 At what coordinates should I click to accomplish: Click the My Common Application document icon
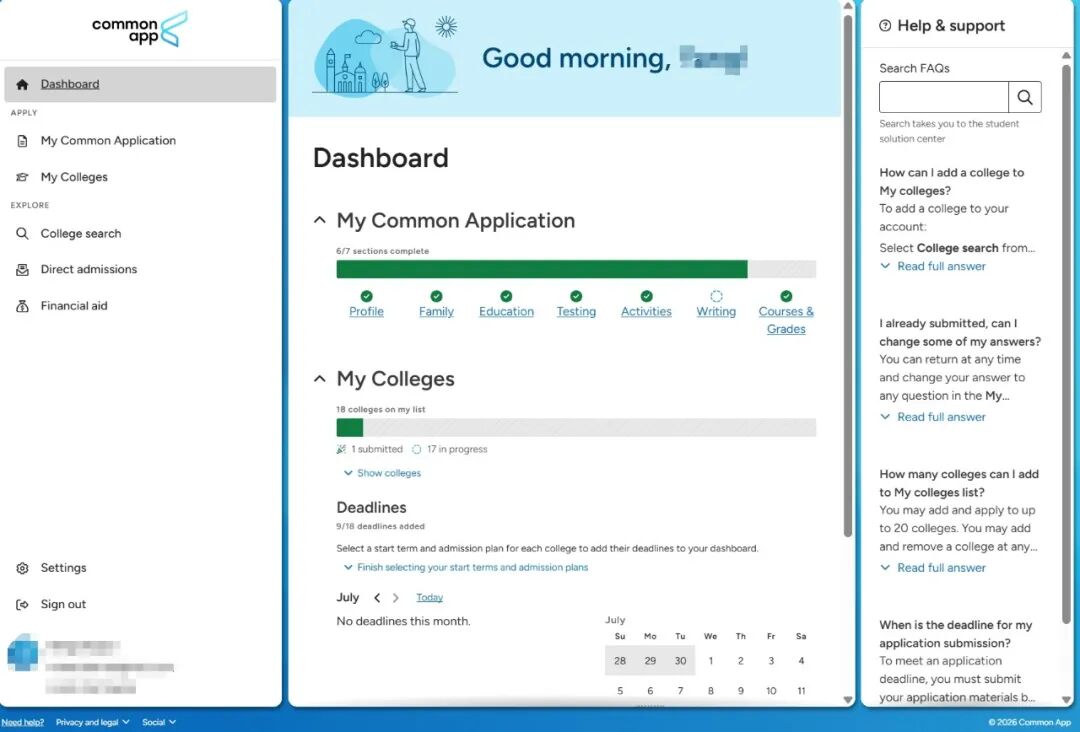(22, 140)
